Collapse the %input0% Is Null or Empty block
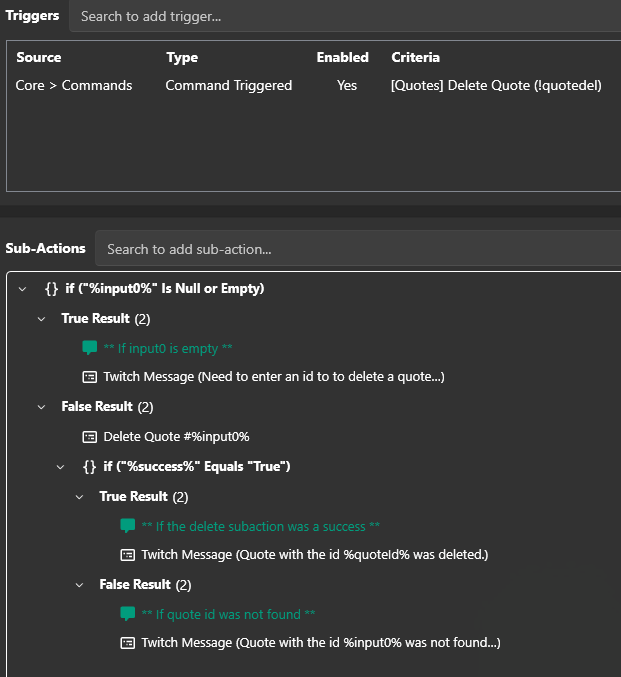The image size is (621, 677). [x=23, y=289]
